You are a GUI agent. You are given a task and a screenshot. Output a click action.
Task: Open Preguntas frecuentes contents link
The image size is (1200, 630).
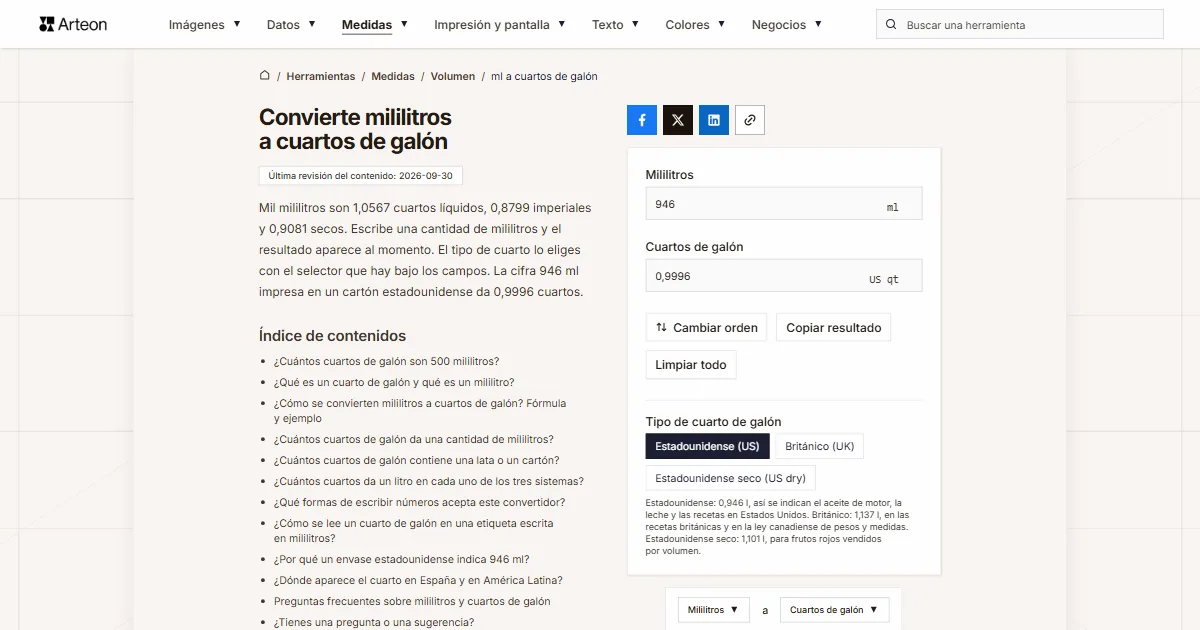pos(412,601)
